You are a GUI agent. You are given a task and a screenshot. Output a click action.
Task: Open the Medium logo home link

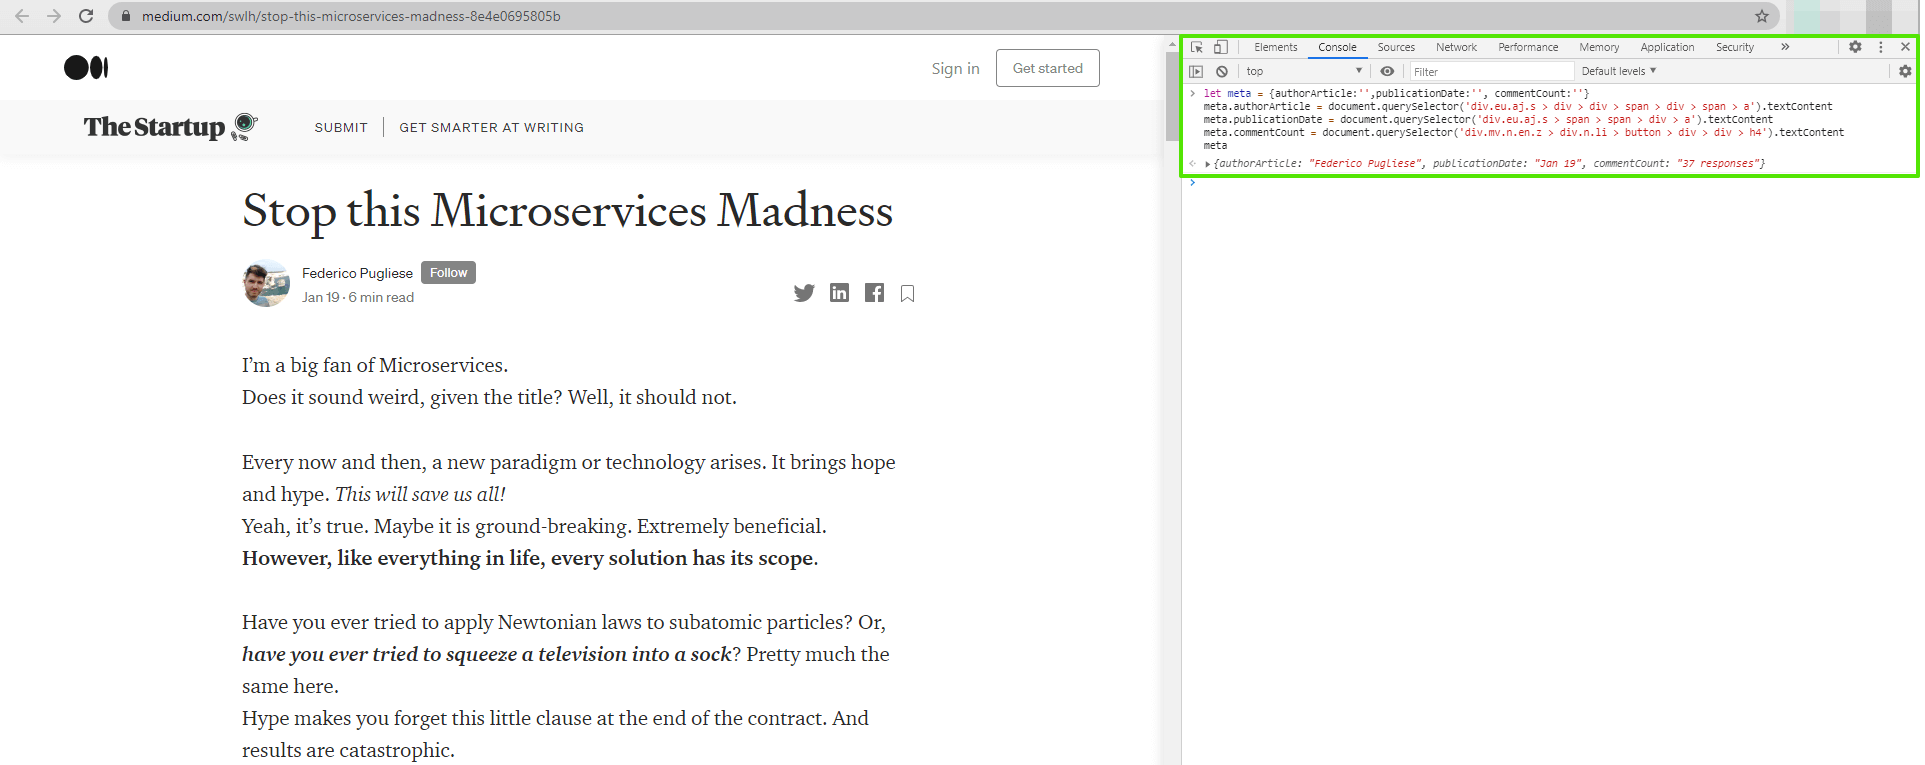86,67
